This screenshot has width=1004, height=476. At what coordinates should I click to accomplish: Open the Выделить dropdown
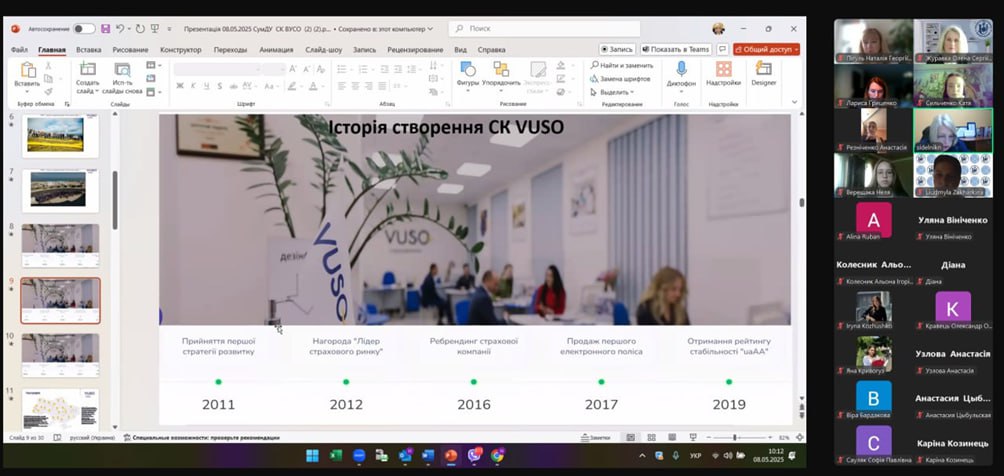(611, 92)
